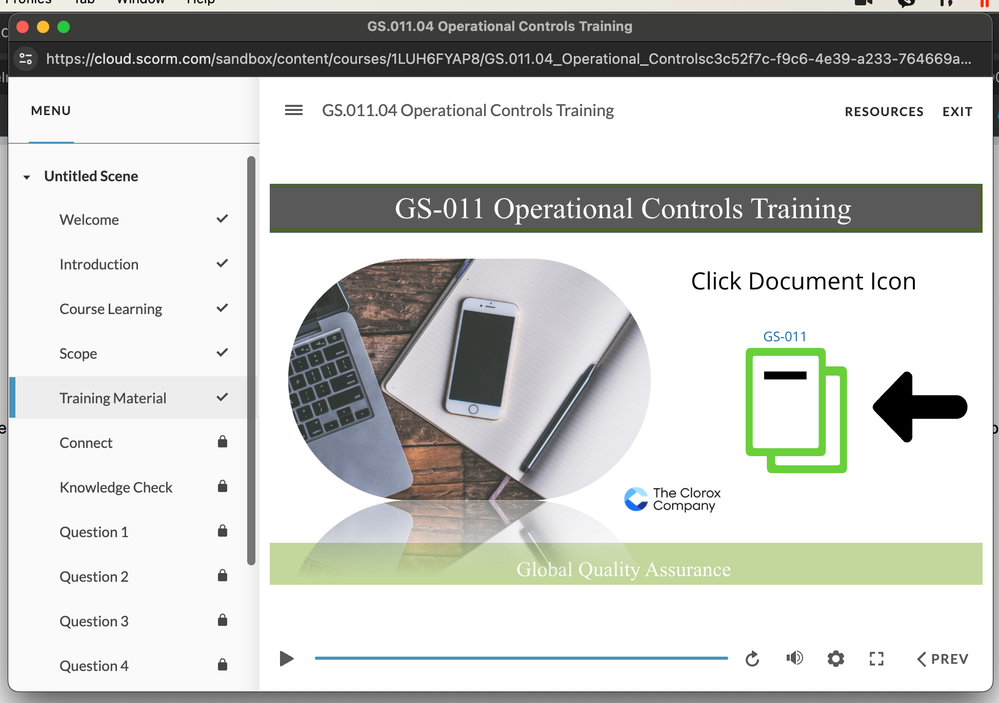Click the checkmark next to Training Material
The width and height of the screenshot is (999, 703).
[x=222, y=397]
